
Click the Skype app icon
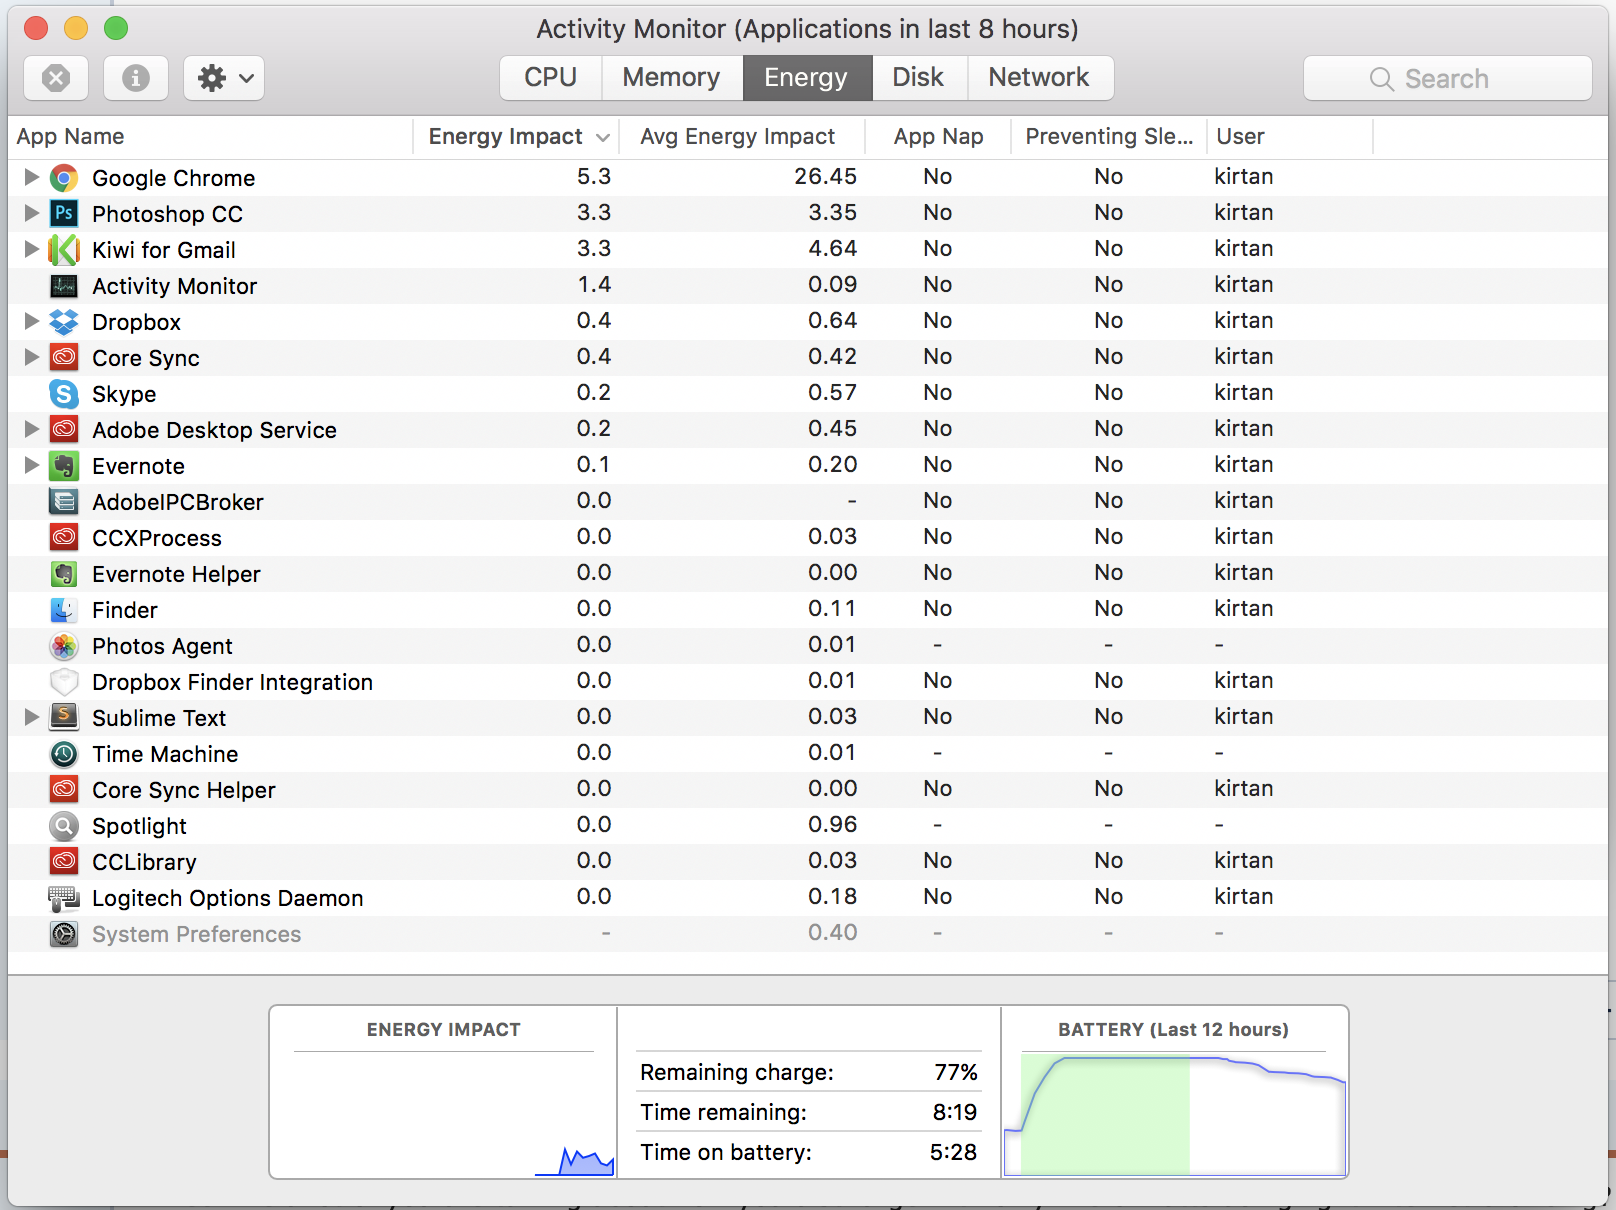(64, 394)
